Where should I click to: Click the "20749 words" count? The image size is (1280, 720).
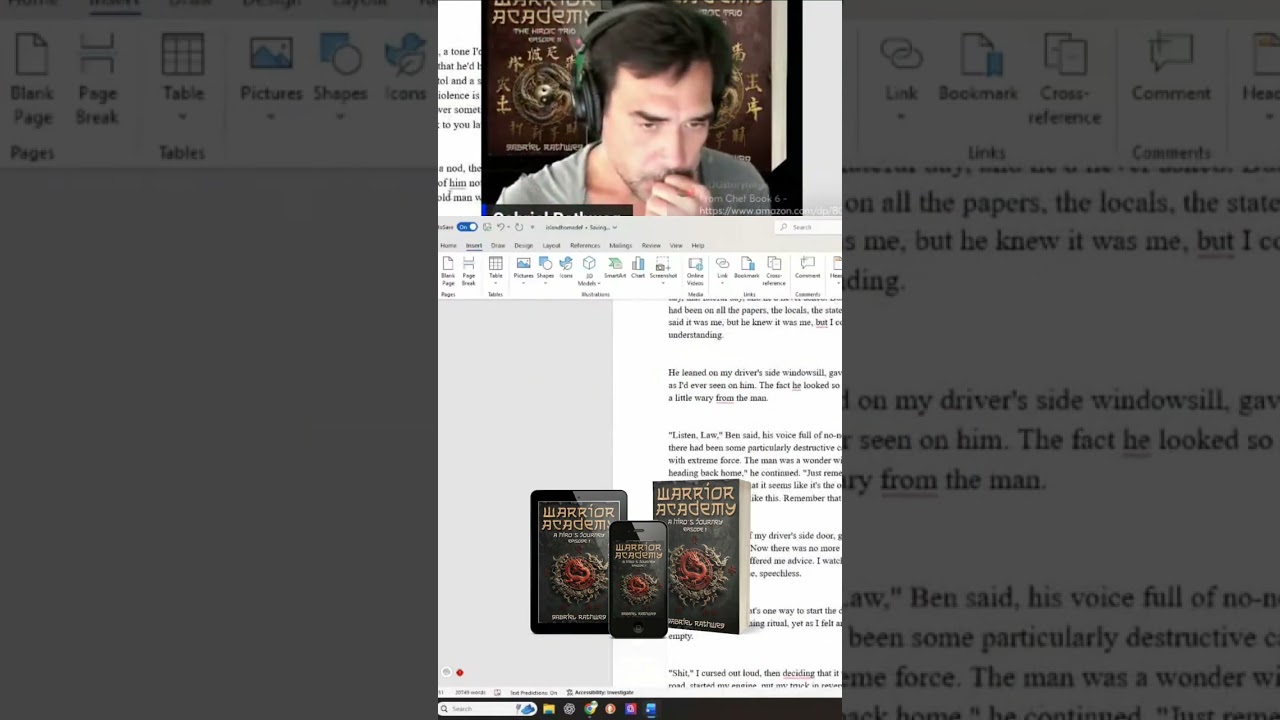470,692
